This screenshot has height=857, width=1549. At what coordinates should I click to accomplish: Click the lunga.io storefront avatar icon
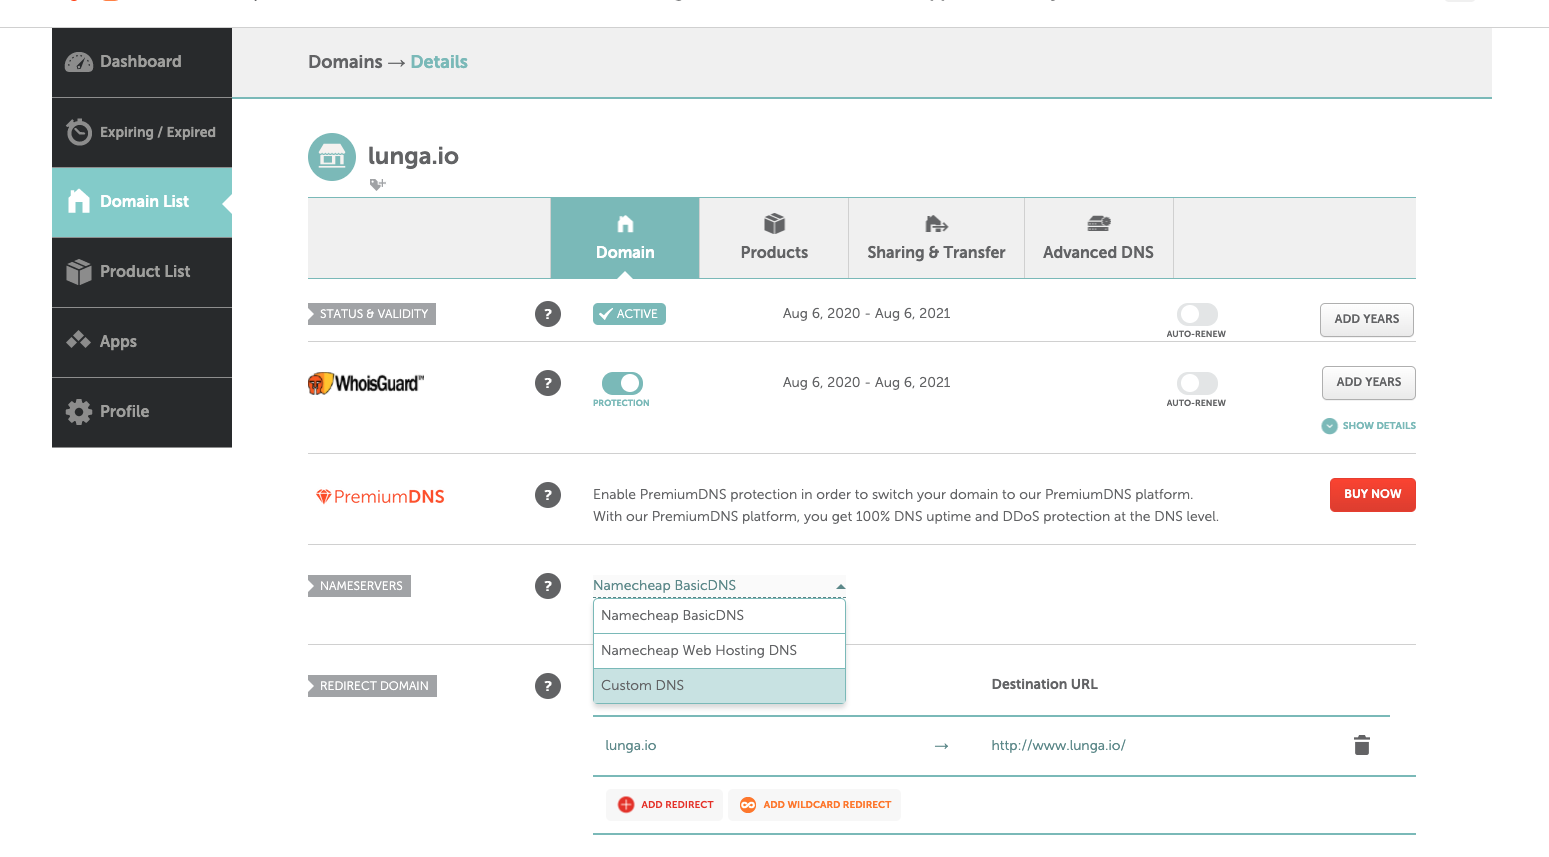coord(332,157)
